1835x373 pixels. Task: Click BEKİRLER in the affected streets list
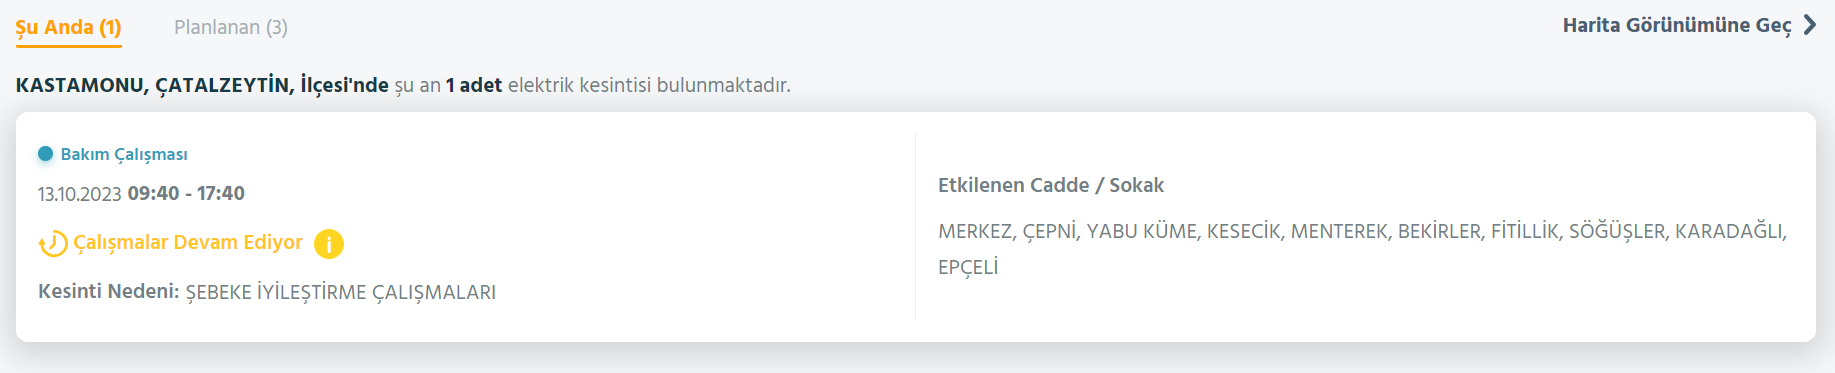1441,232
